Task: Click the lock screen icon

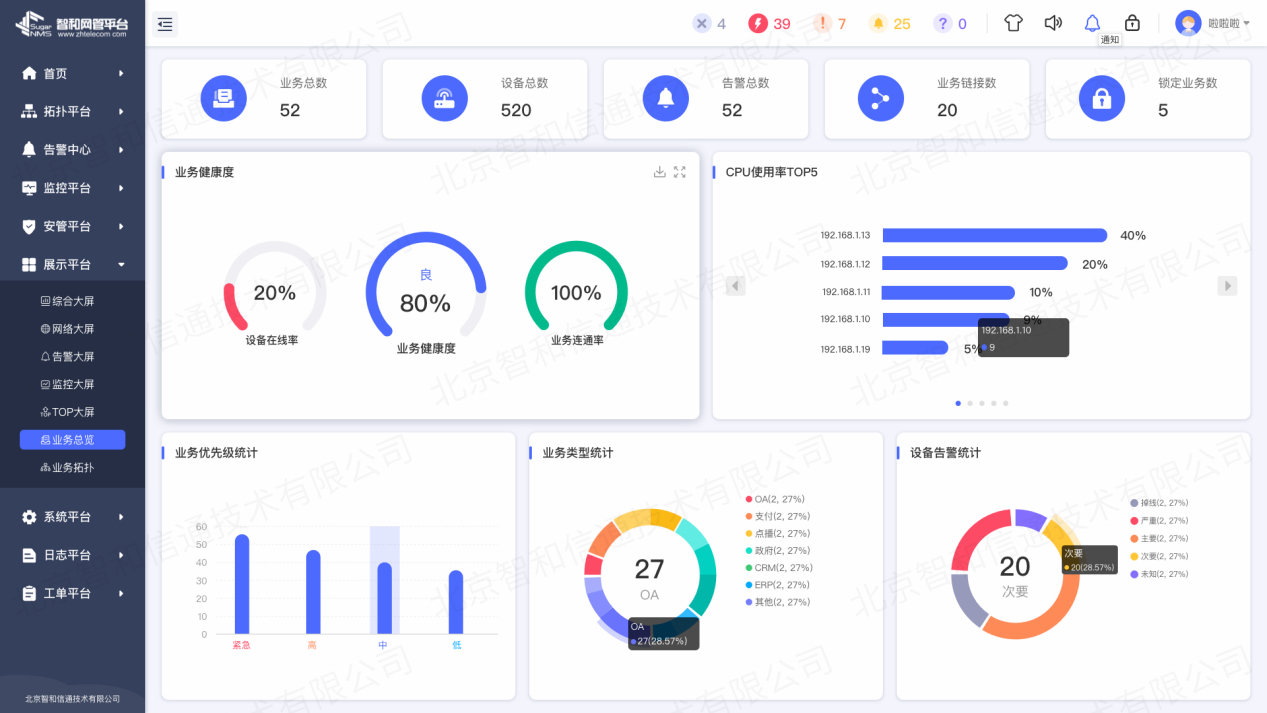Action: (x=1132, y=23)
